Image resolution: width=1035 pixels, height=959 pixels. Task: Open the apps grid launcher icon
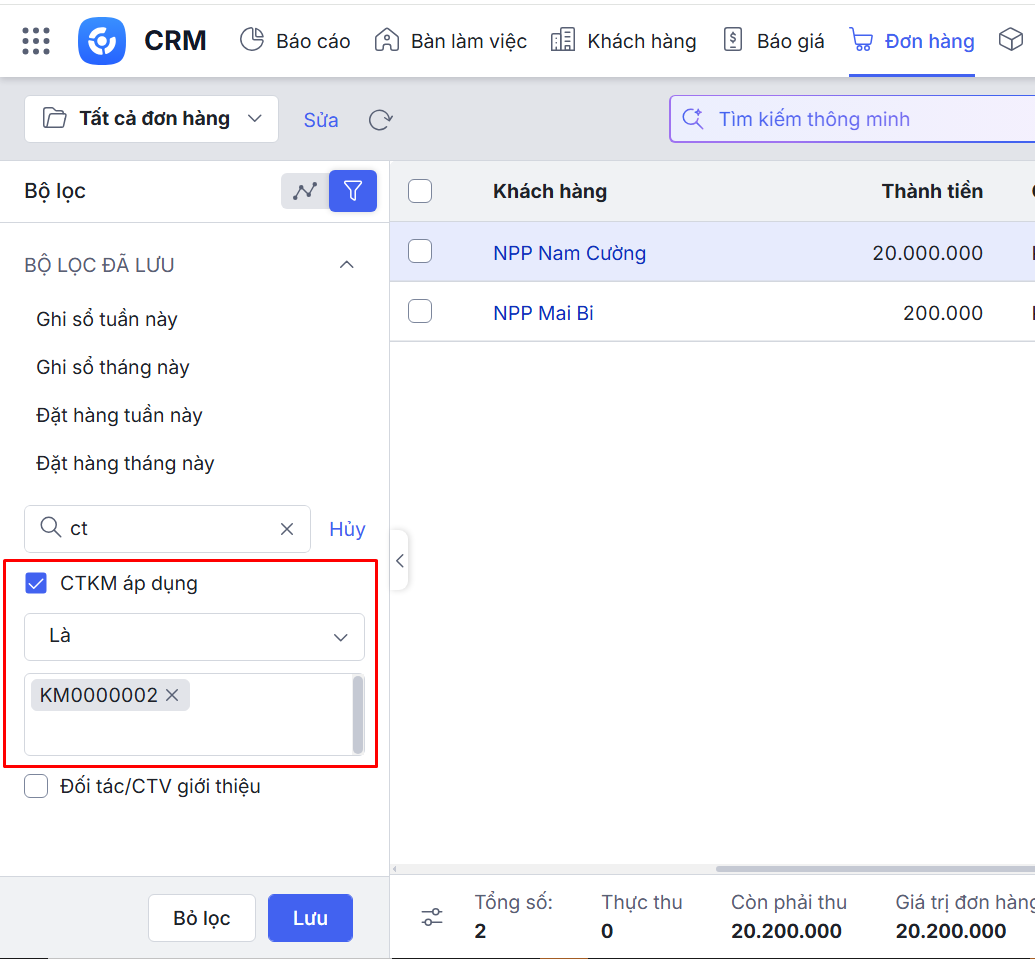pos(36,41)
